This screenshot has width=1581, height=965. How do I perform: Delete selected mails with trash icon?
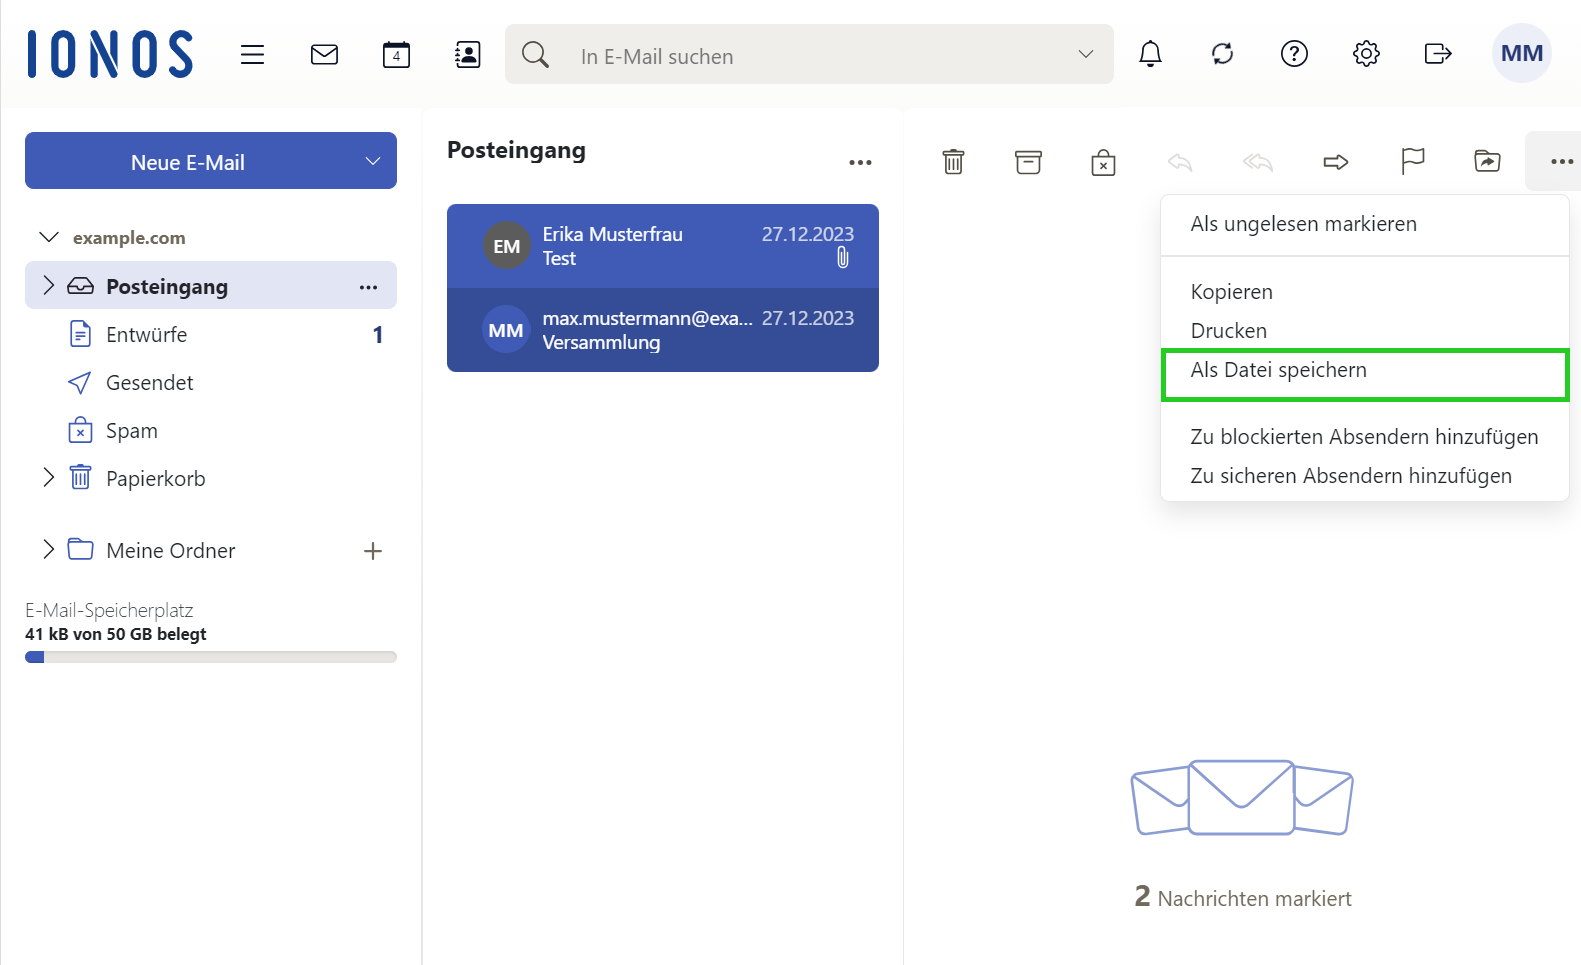coord(954,161)
